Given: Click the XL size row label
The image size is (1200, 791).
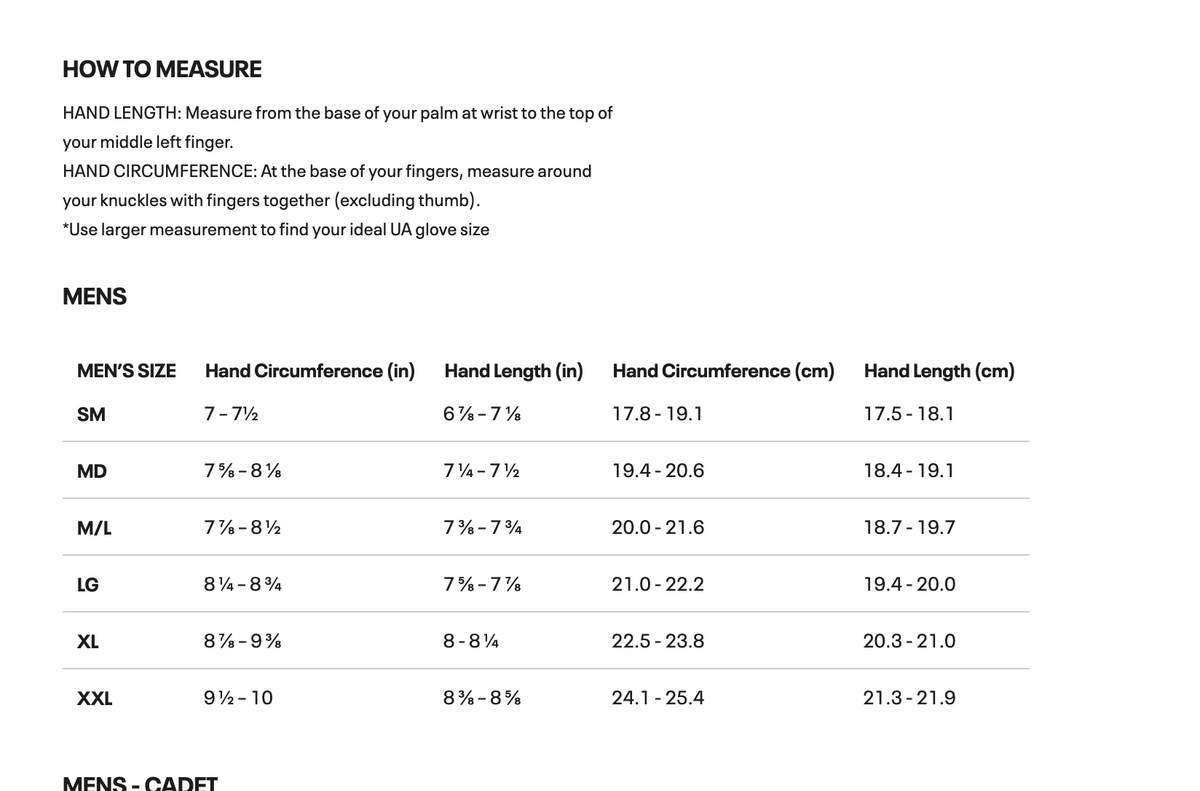Looking at the screenshot, I should (x=88, y=642).
